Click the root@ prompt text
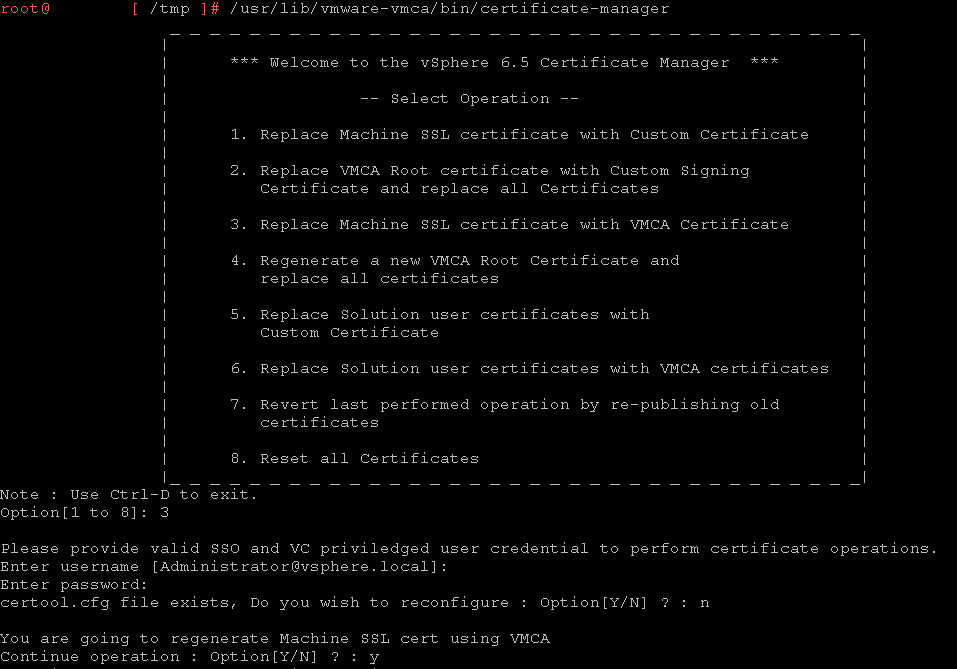 25,9
